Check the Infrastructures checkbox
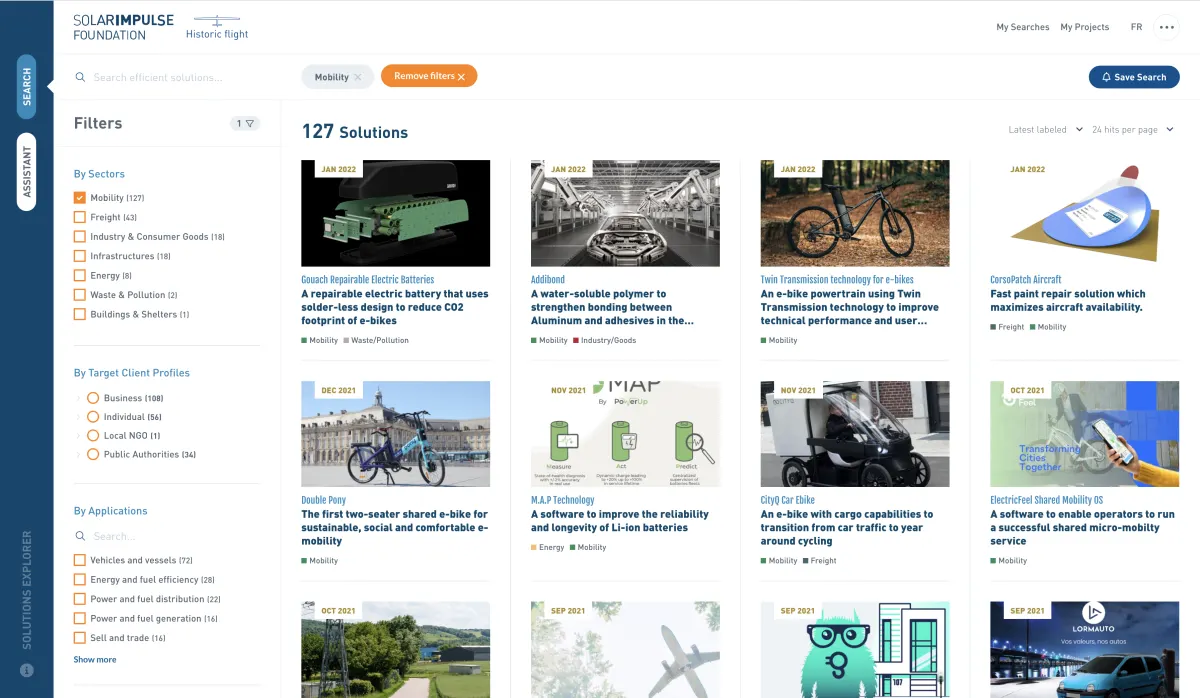Viewport: 1200px width, 698px height. [x=80, y=256]
